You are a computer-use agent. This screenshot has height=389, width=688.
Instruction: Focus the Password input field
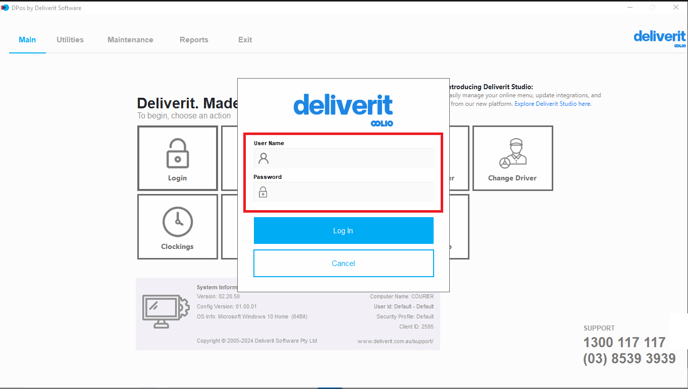(x=344, y=192)
